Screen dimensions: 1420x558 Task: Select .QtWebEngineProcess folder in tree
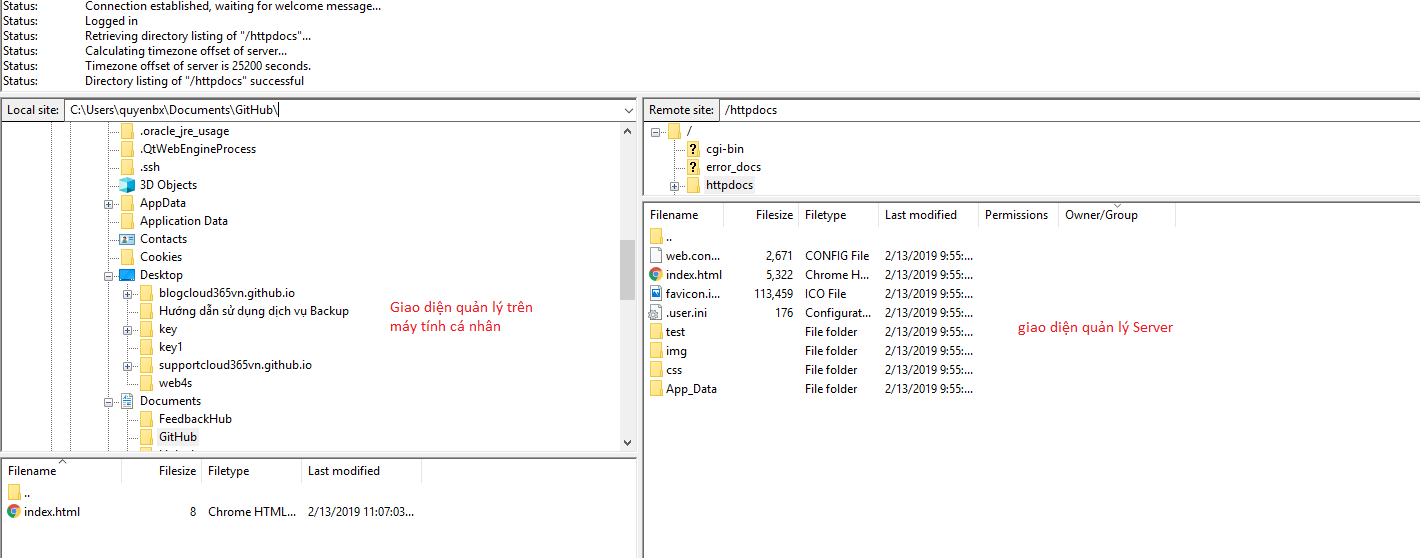pyautogui.click(x=198, y=149)
